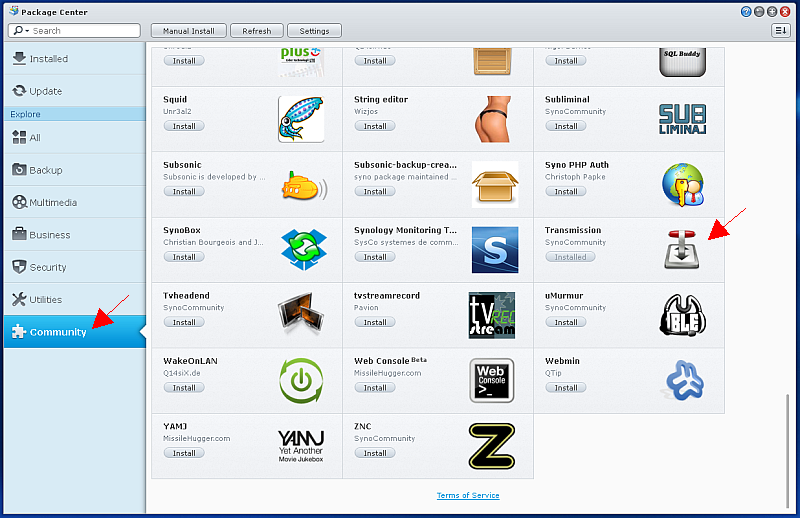The height and width of the screenshot is (518, 800).
Task: Install the Subsonic package
Action: (184, 191)
